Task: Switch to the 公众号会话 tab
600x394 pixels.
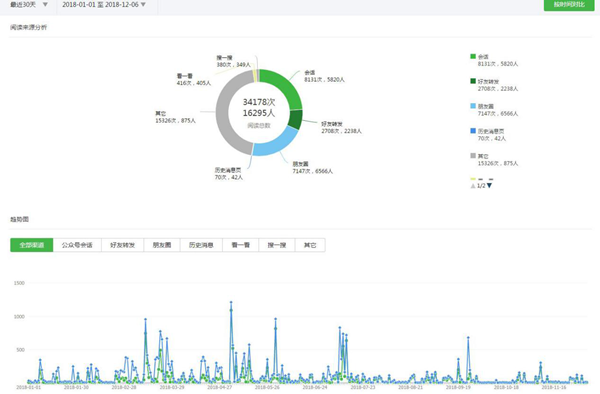Action: [x=77, y=245]
